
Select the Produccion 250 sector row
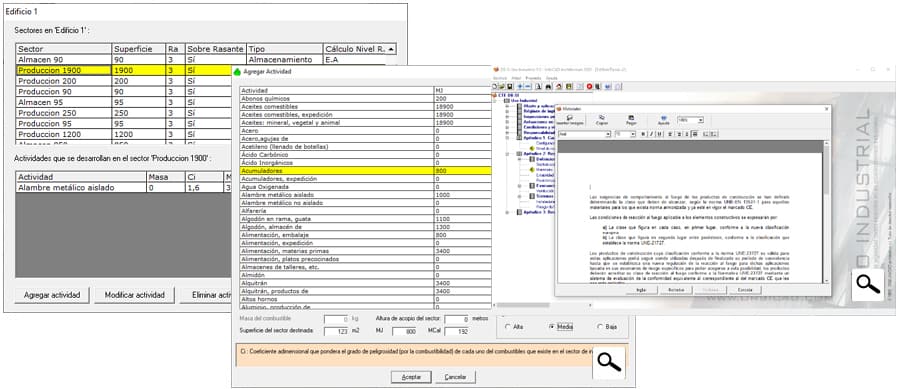[x=123, y=113]
